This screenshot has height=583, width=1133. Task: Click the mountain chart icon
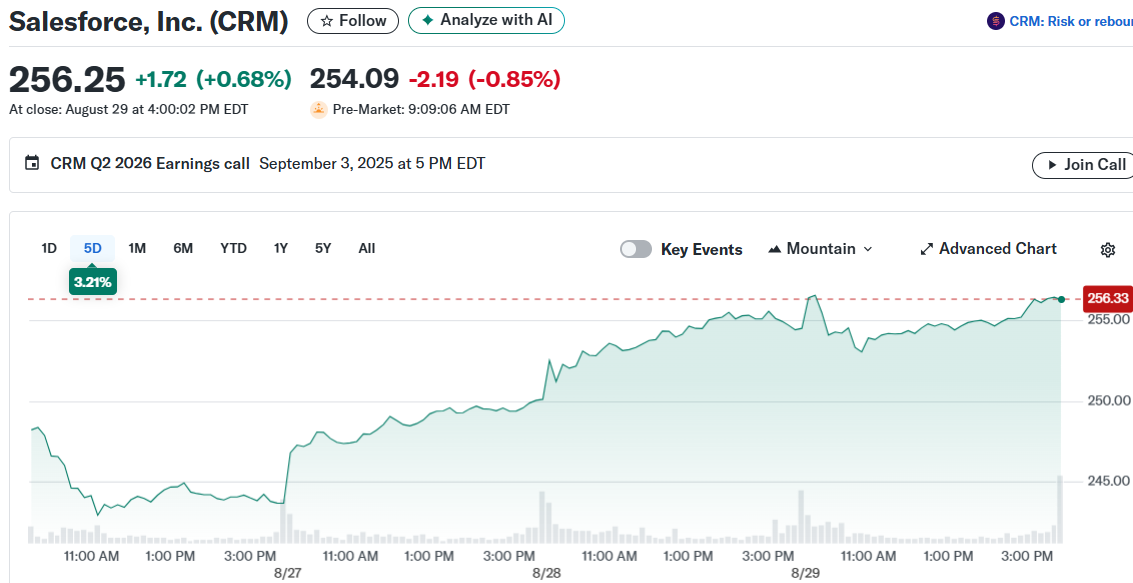[775, 249]
